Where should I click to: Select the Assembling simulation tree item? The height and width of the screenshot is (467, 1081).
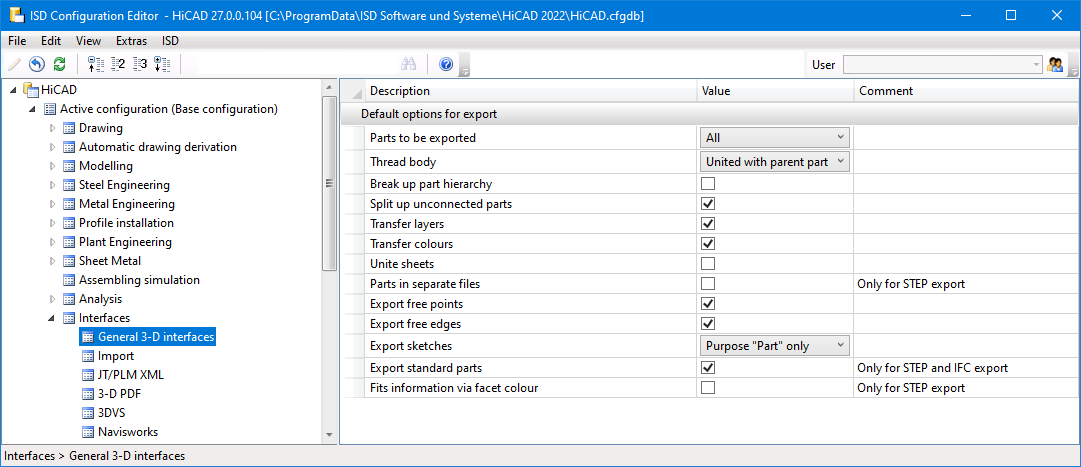tap(139, 280)
